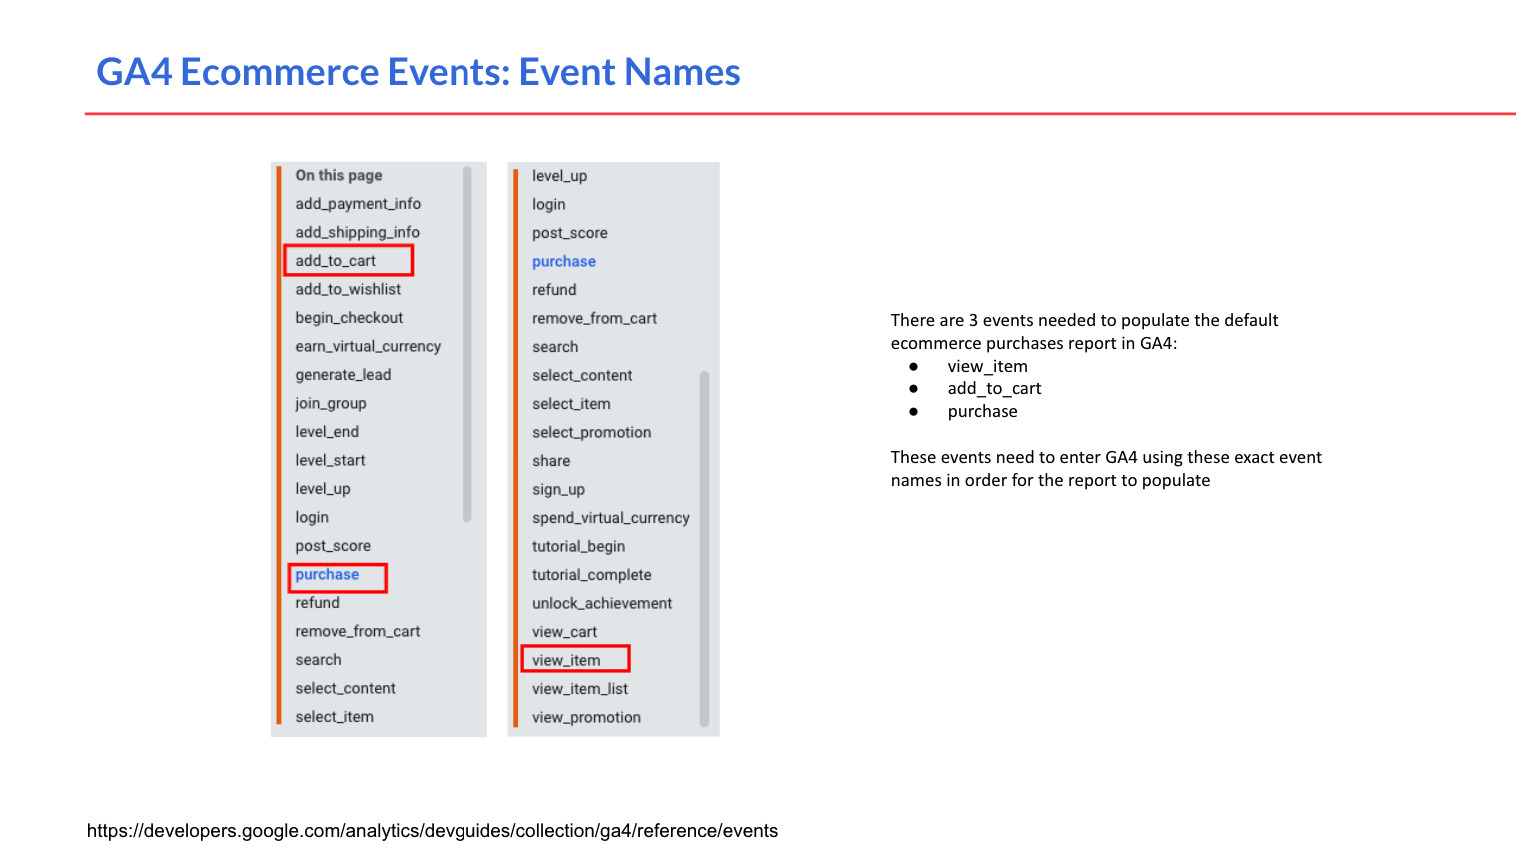Click scrollbar of list ending with view_promotion
This screenshot has width=1516, height=851.
(x=704, y=549)
